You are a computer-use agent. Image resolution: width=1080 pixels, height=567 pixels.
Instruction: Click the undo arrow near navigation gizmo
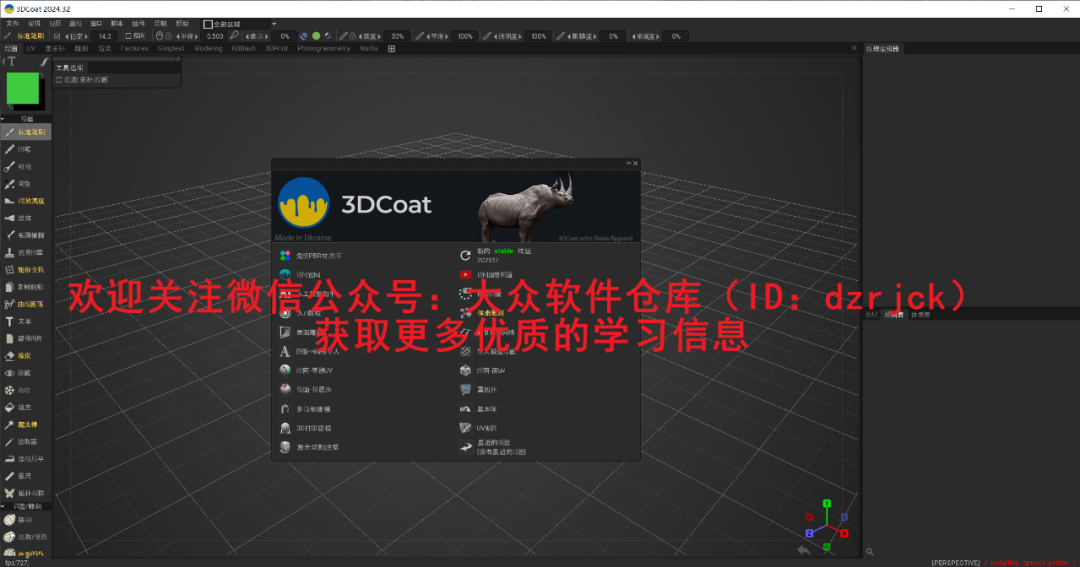click(804, 550)
